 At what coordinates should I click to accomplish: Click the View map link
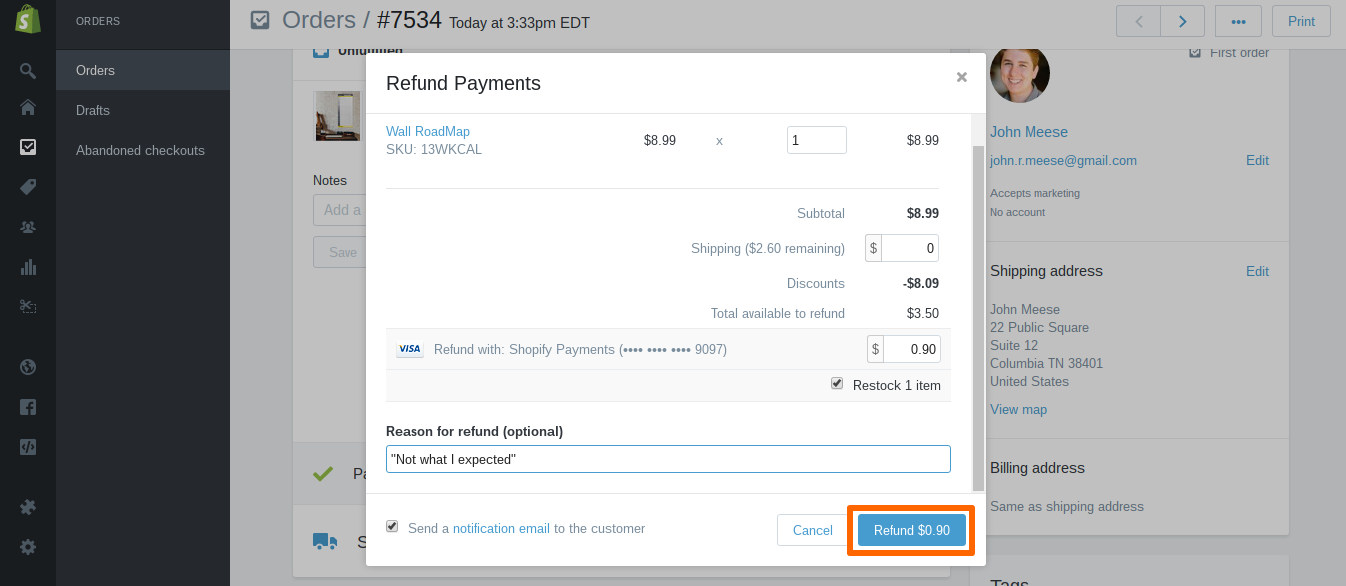[x=1018, y=409]
